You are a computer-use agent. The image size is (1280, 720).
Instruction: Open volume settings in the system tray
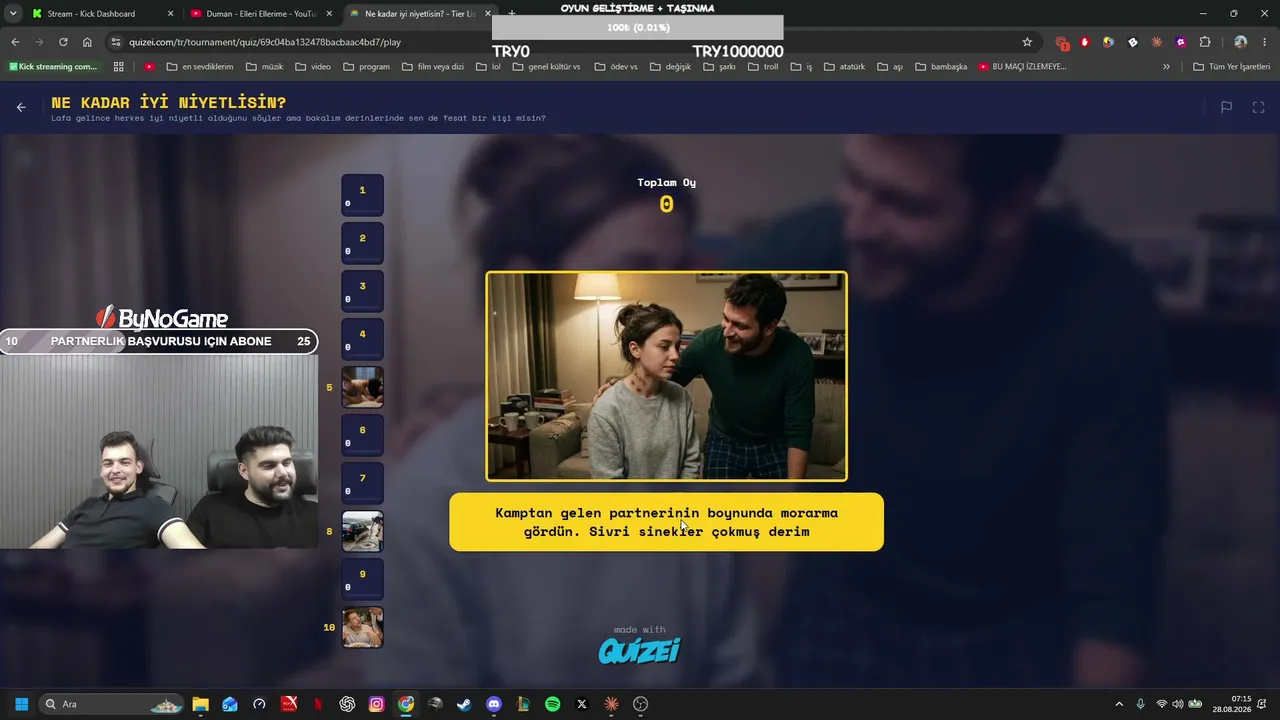click(1178, 704)
